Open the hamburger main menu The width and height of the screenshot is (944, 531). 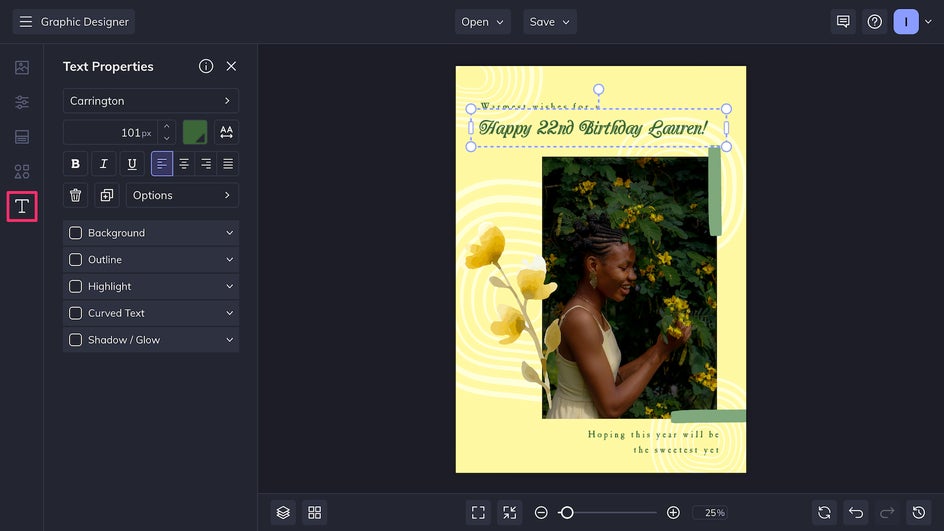(x=25, y=22)
